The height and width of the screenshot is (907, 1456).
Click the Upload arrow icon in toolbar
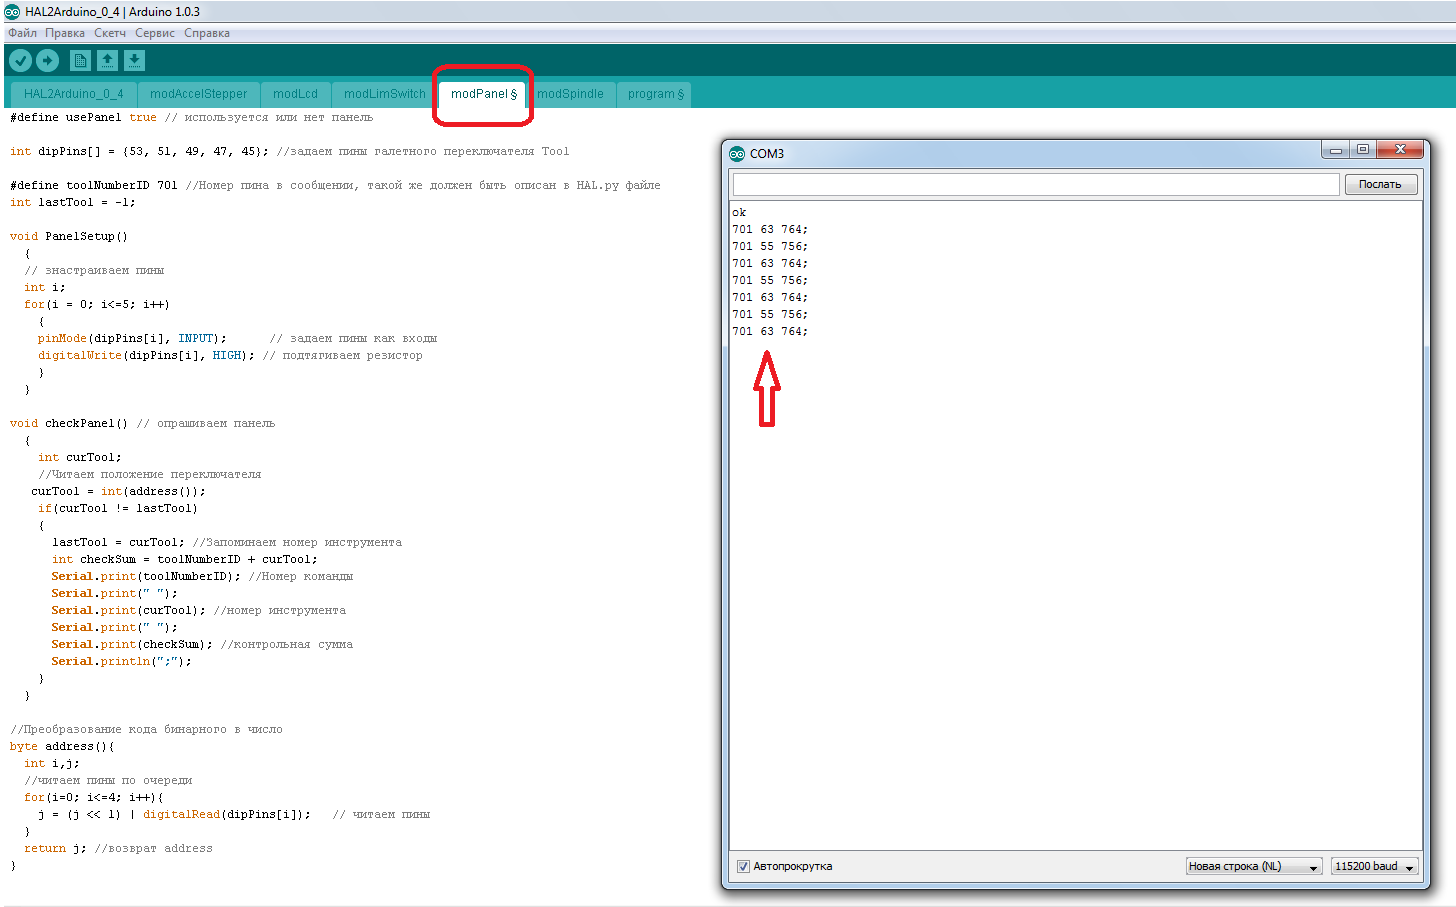click(x=48, y=61)
